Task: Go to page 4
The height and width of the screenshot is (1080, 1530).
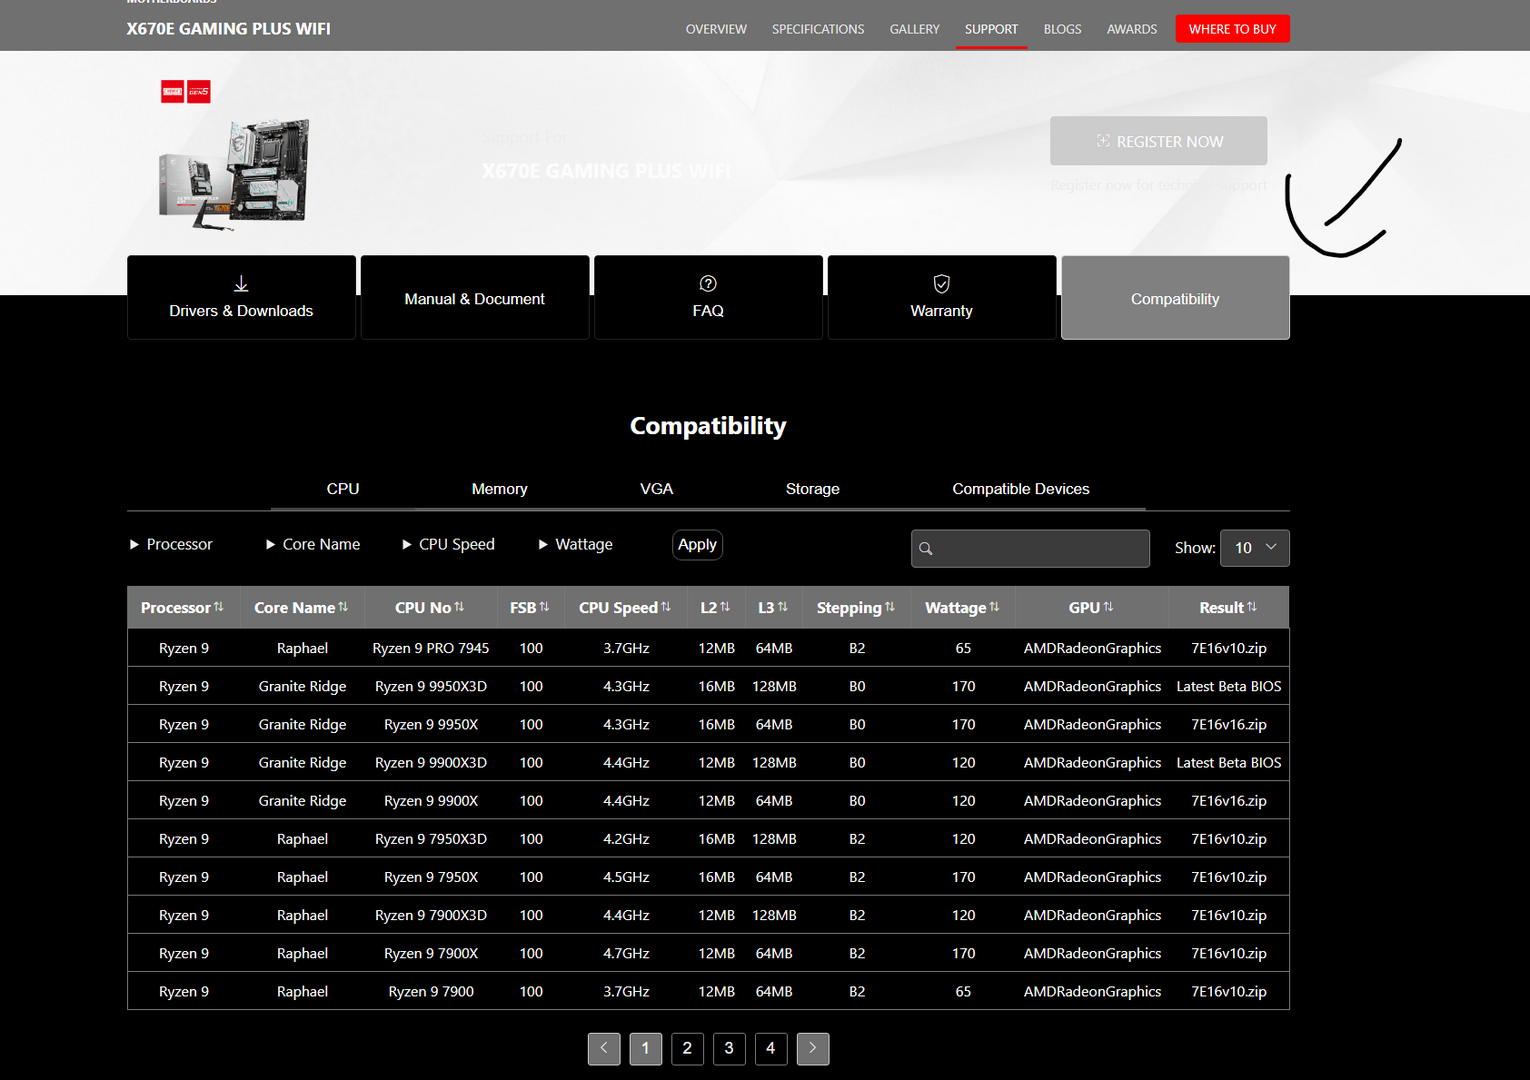Action: pos(771,1048)
